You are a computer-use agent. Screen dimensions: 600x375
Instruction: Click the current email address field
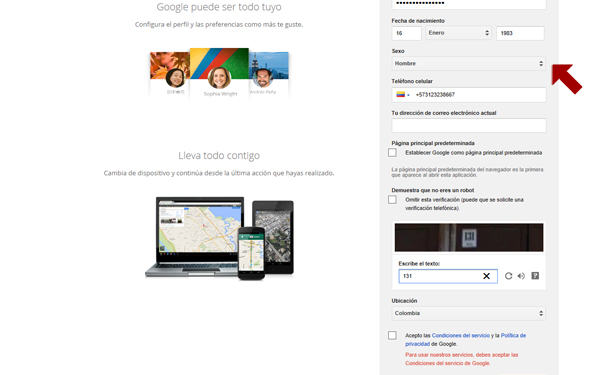pos(469,126)
